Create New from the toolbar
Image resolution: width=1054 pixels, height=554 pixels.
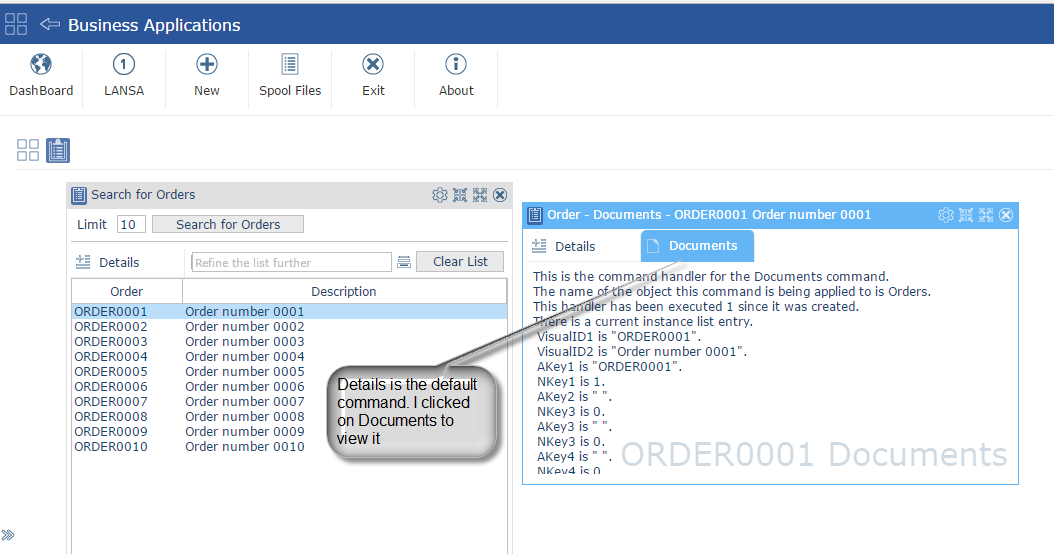click(206, 76)
